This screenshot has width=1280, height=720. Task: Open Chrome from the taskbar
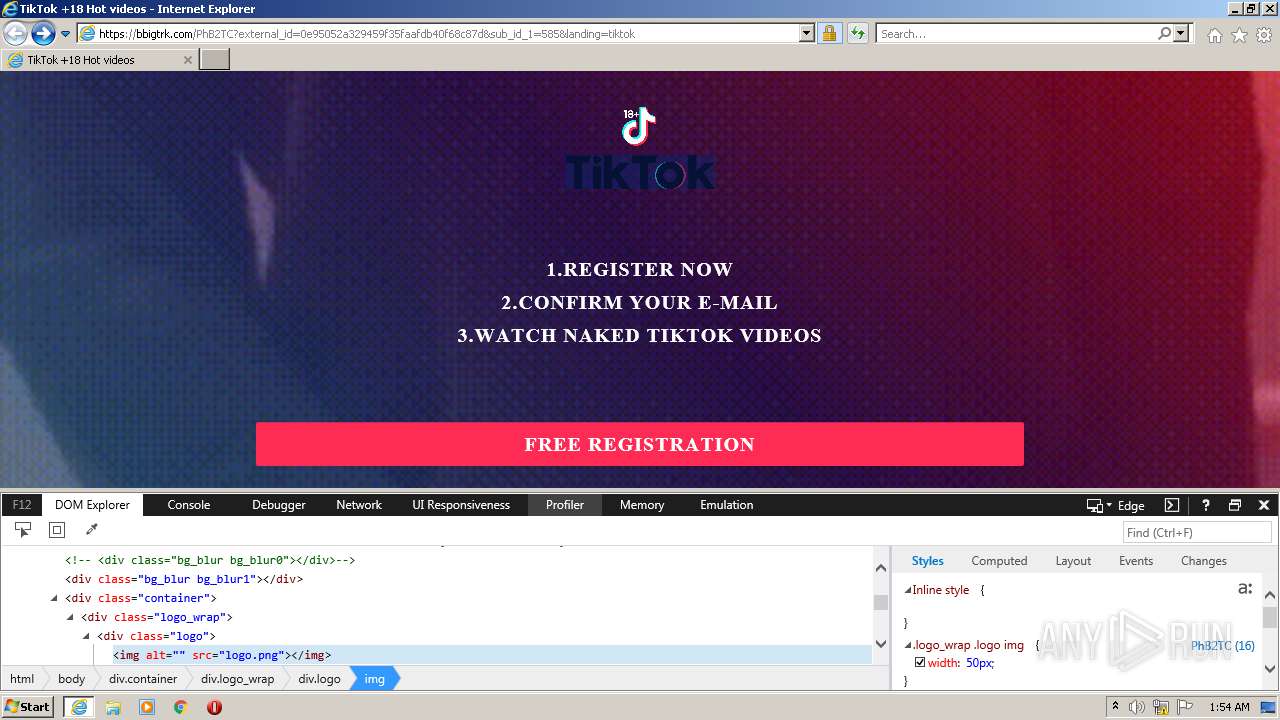click(x=180, y=707)
